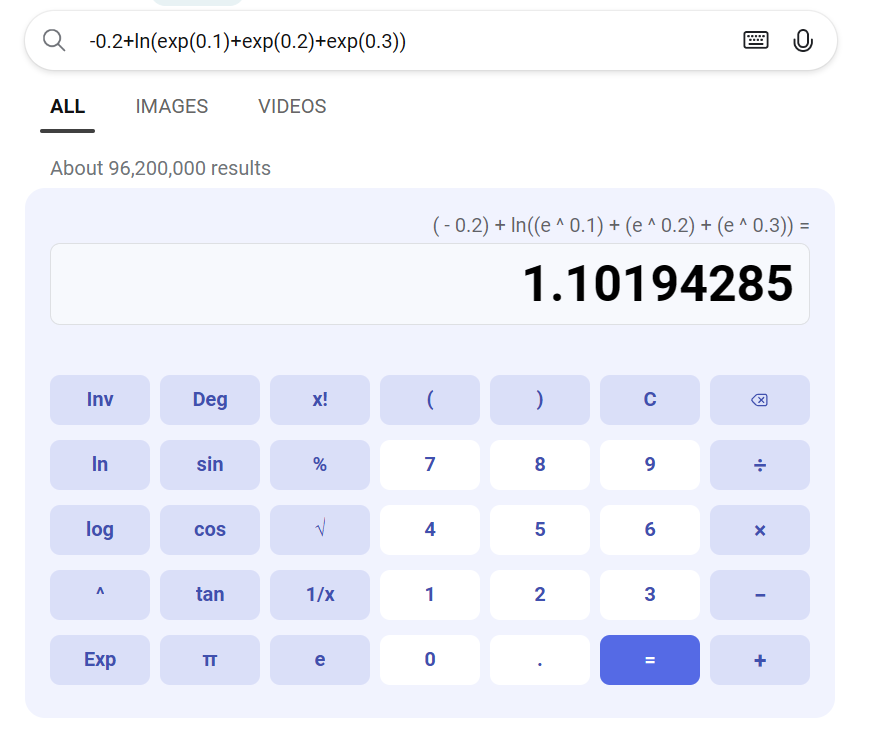The height and width of the screenshot is (737, 895).
Task: Tap digit 8 on keypad
Action: 539,465
